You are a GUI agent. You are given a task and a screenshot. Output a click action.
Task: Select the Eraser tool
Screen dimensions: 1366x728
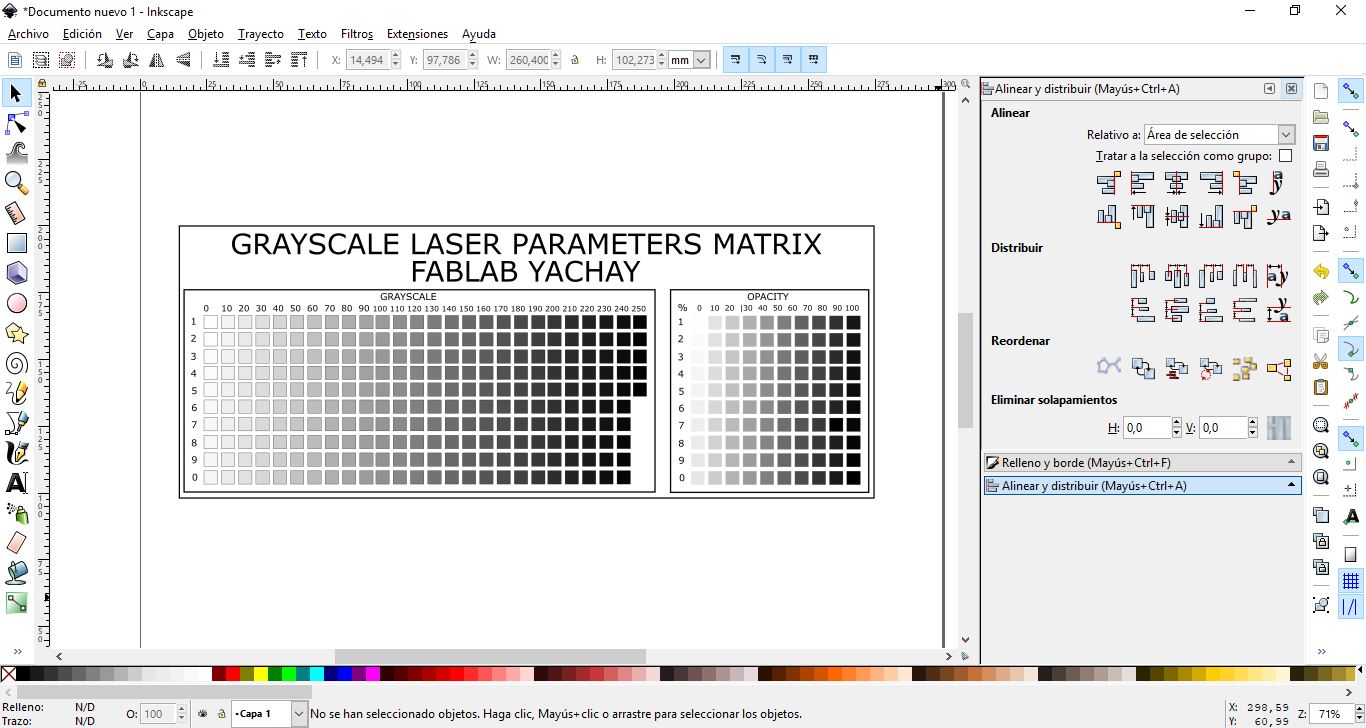click(x=16, y=543)
